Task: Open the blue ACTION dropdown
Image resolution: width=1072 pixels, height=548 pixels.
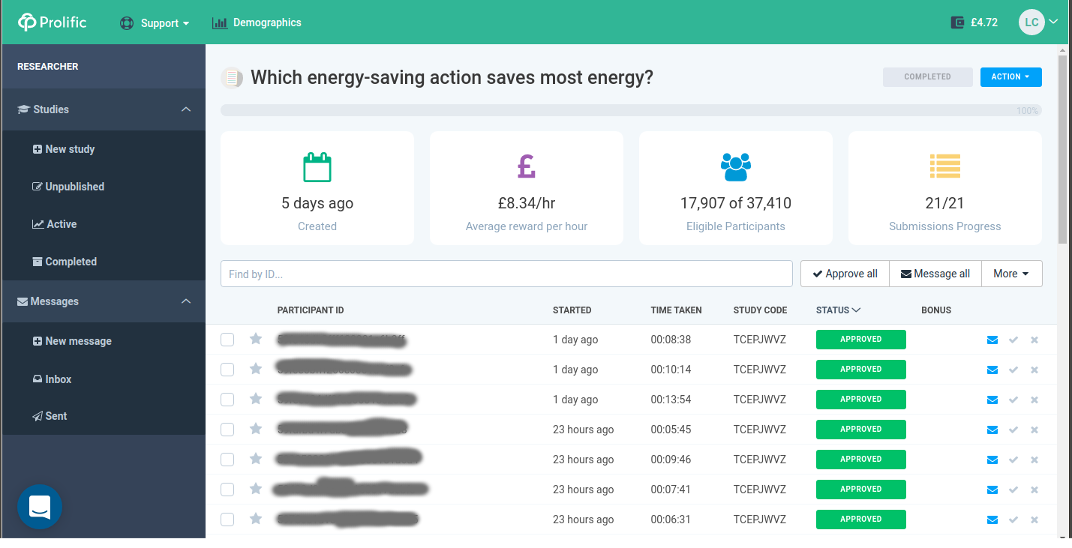Action: (1010, 77)
